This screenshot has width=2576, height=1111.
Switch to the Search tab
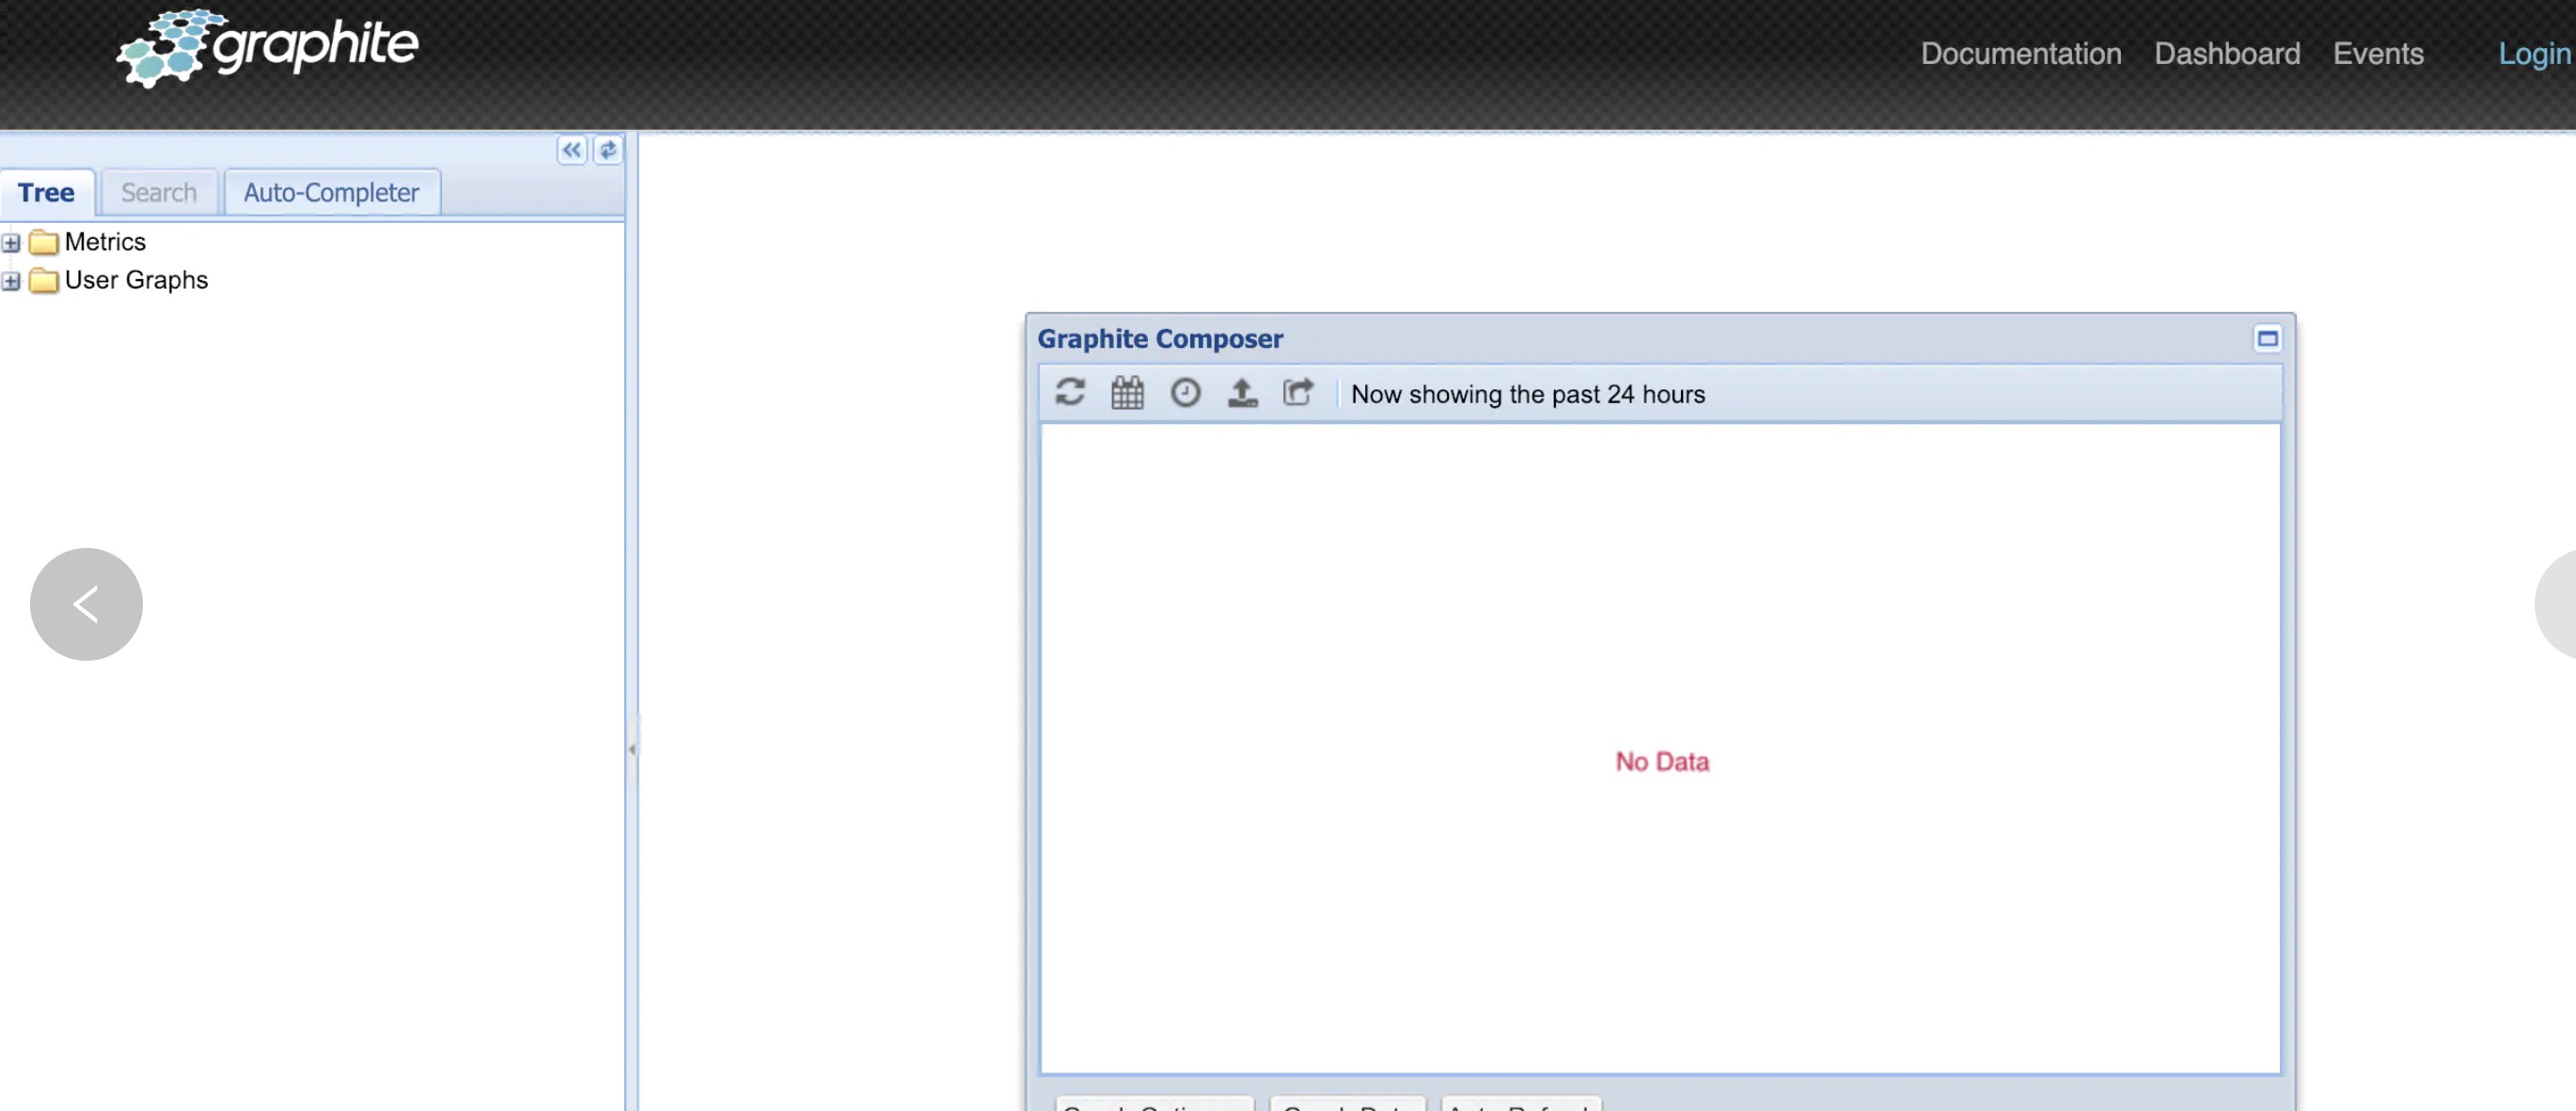pyautogui.click(x=158, y=191)
